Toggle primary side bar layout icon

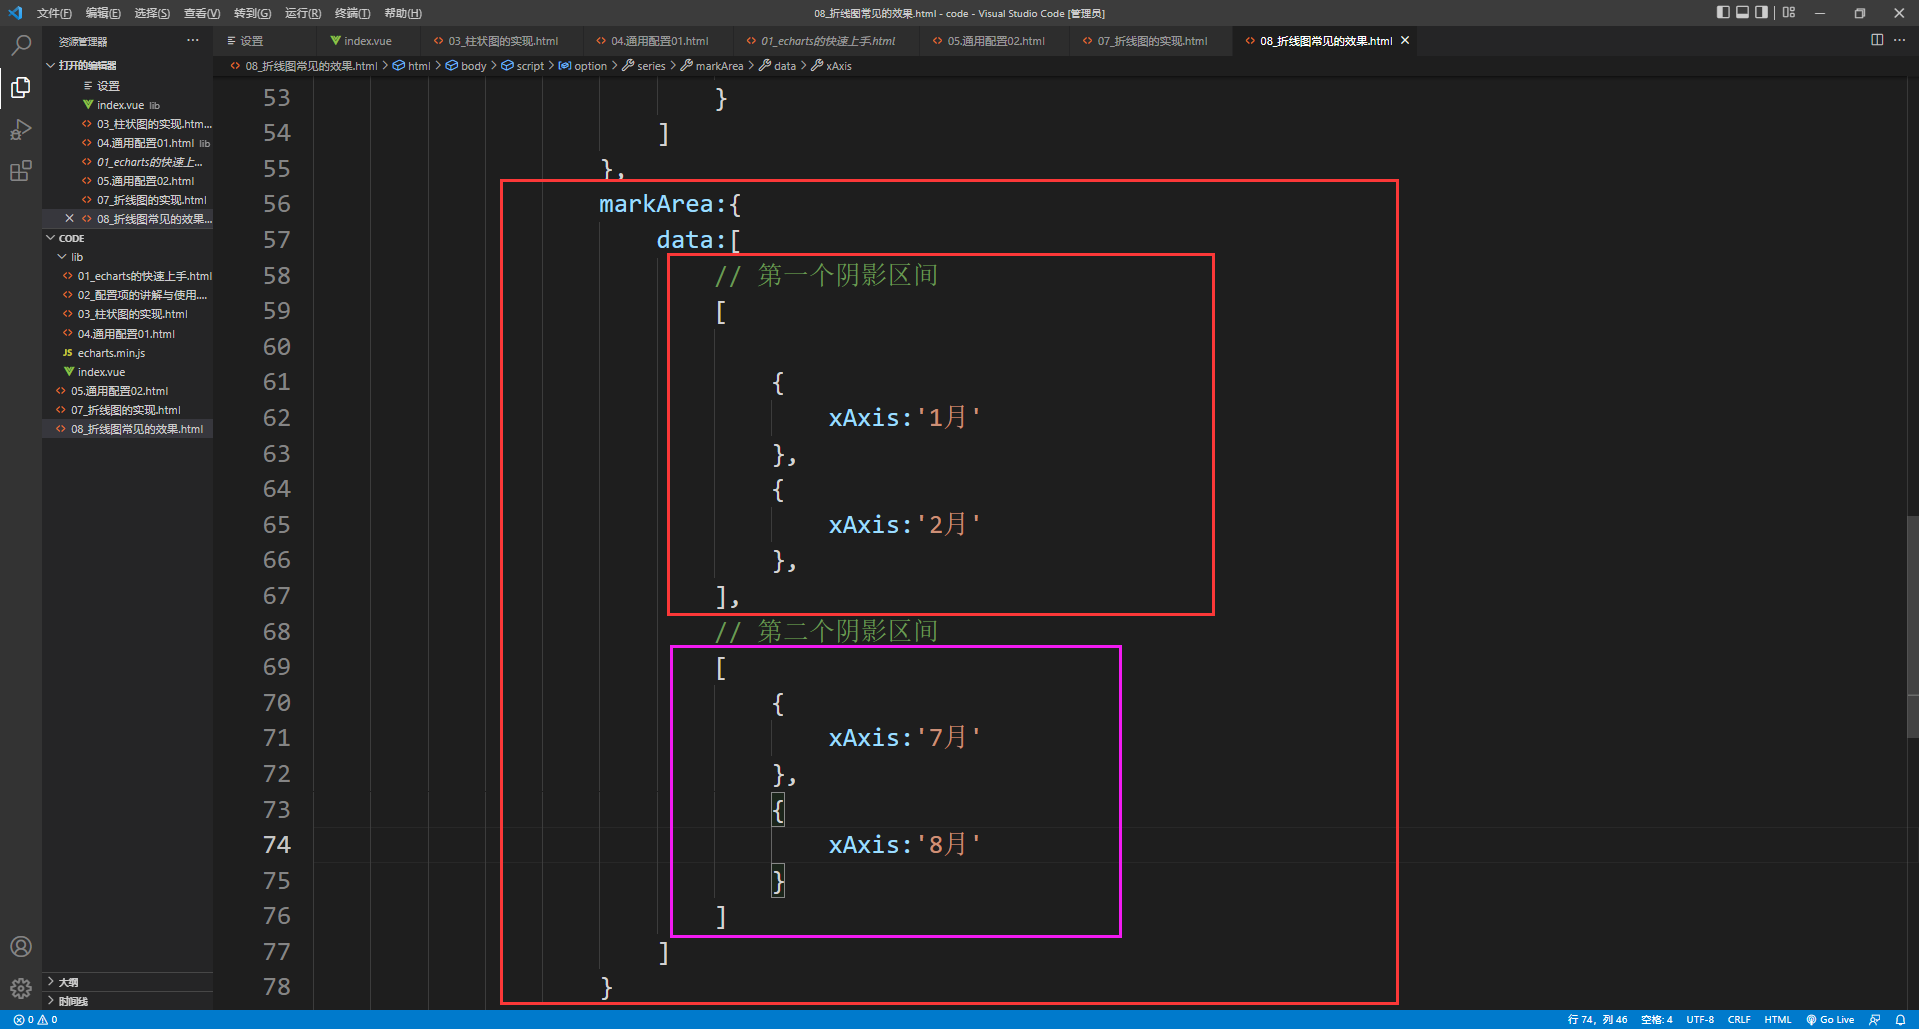pos(1723,13)
